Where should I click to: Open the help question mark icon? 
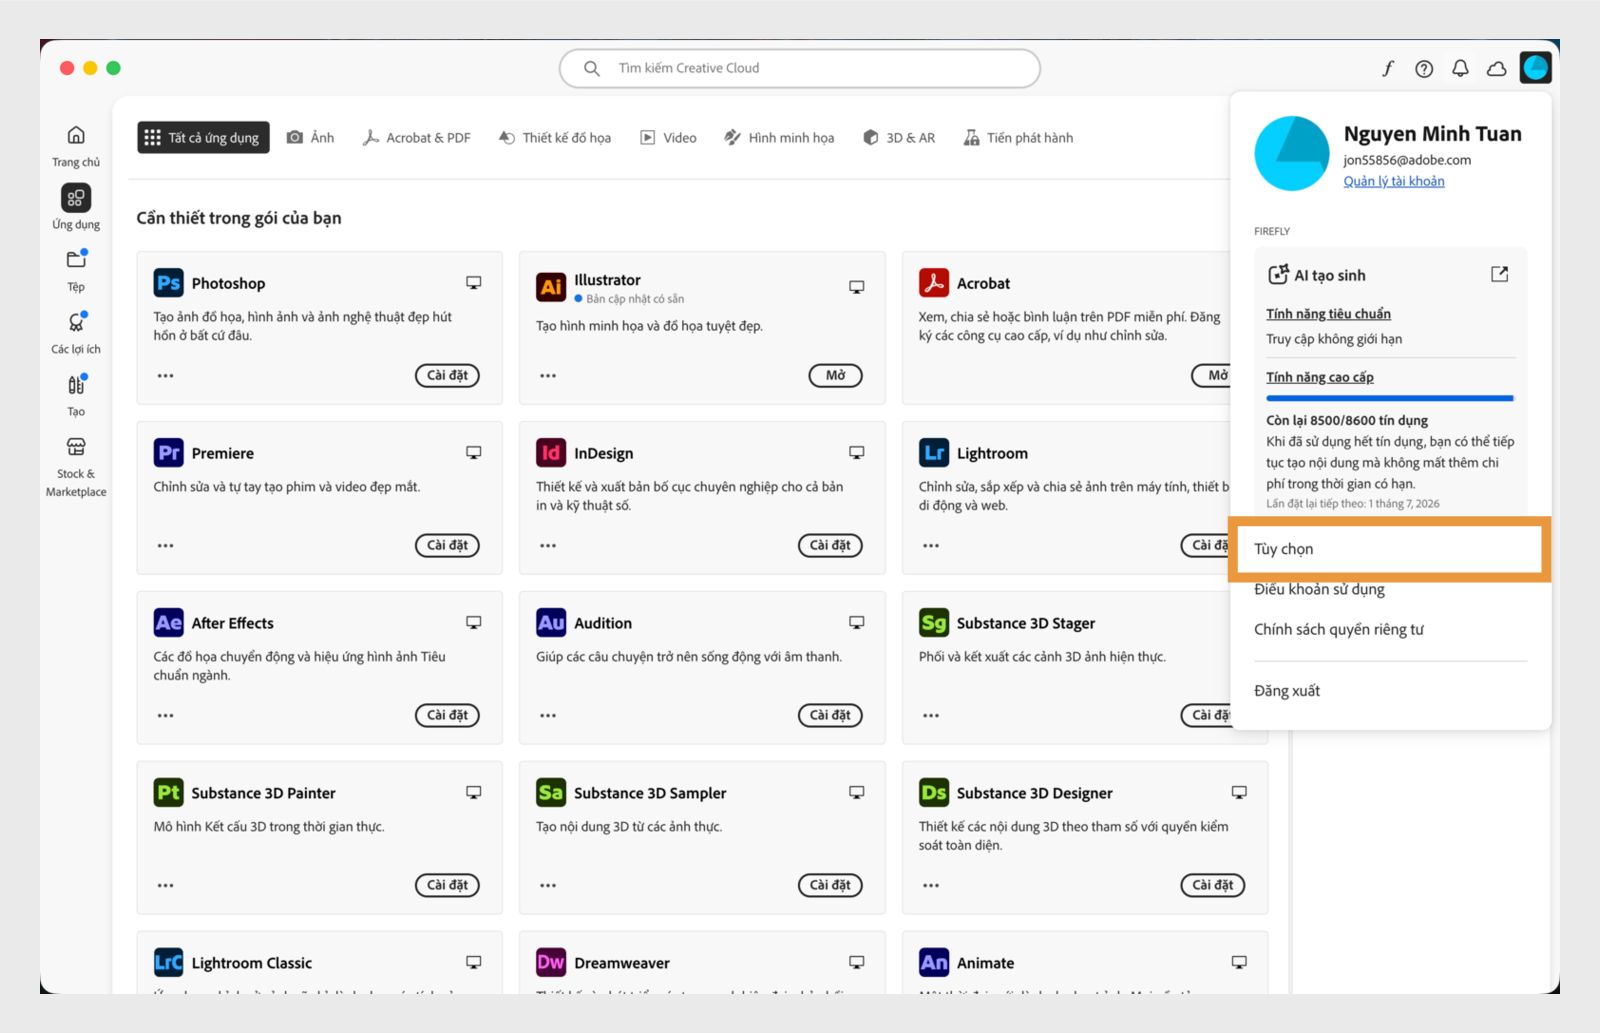(1424, 68)
